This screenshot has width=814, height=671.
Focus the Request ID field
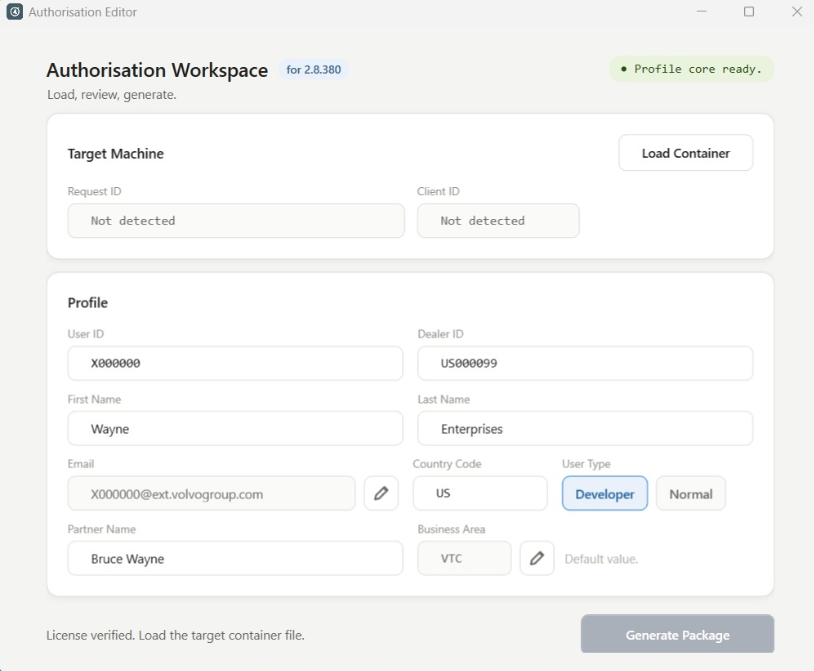click(x=236, y=221)
